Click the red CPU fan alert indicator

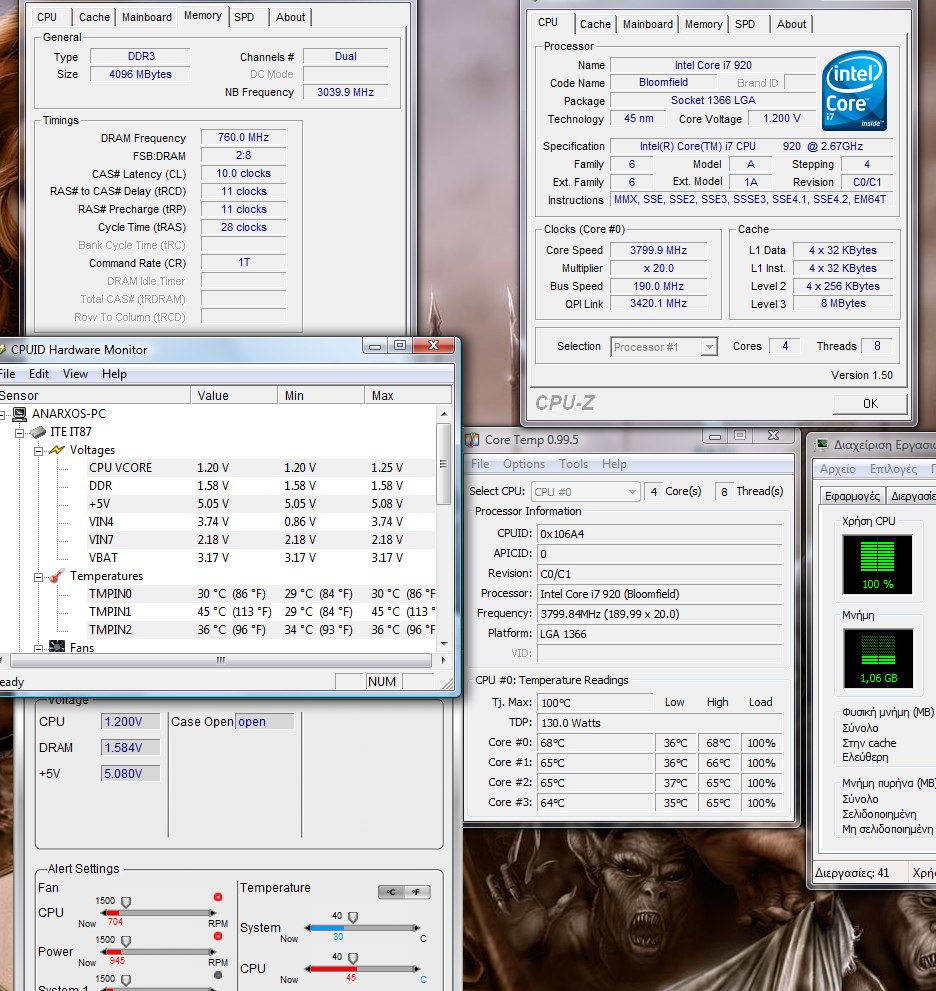pyautogui.click(x=217, y=897)
